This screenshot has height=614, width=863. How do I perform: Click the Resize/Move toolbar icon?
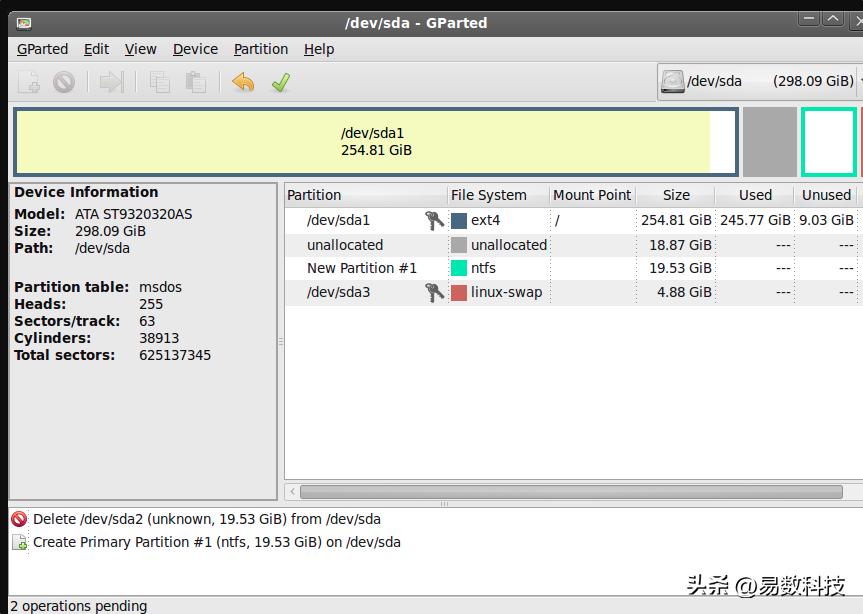[x=111, y=82]
